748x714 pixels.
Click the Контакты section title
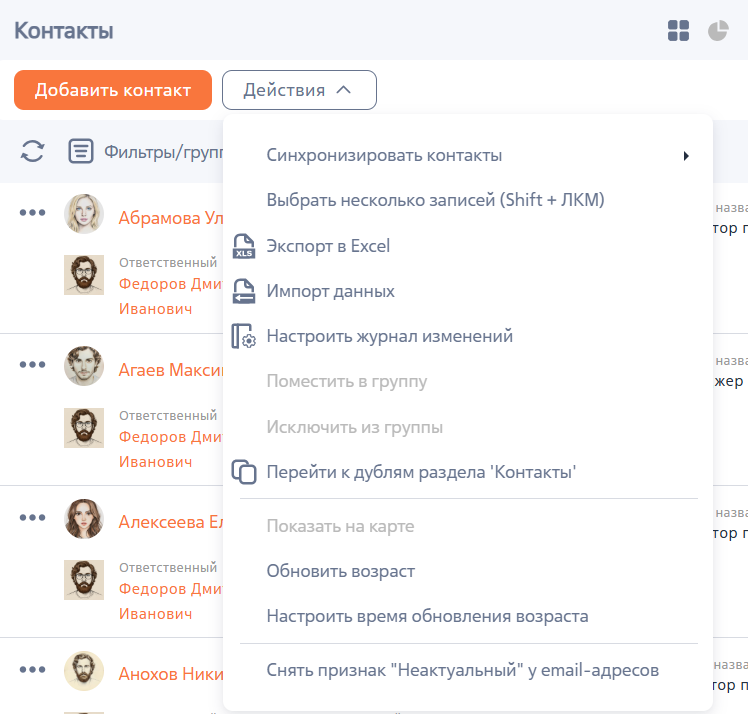click(63, 31)
